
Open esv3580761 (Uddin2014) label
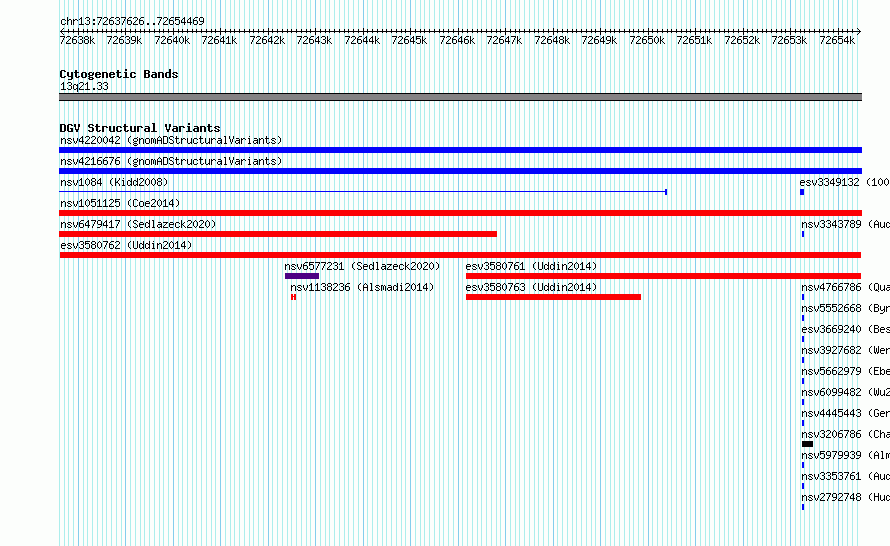(x=531, y=266)
